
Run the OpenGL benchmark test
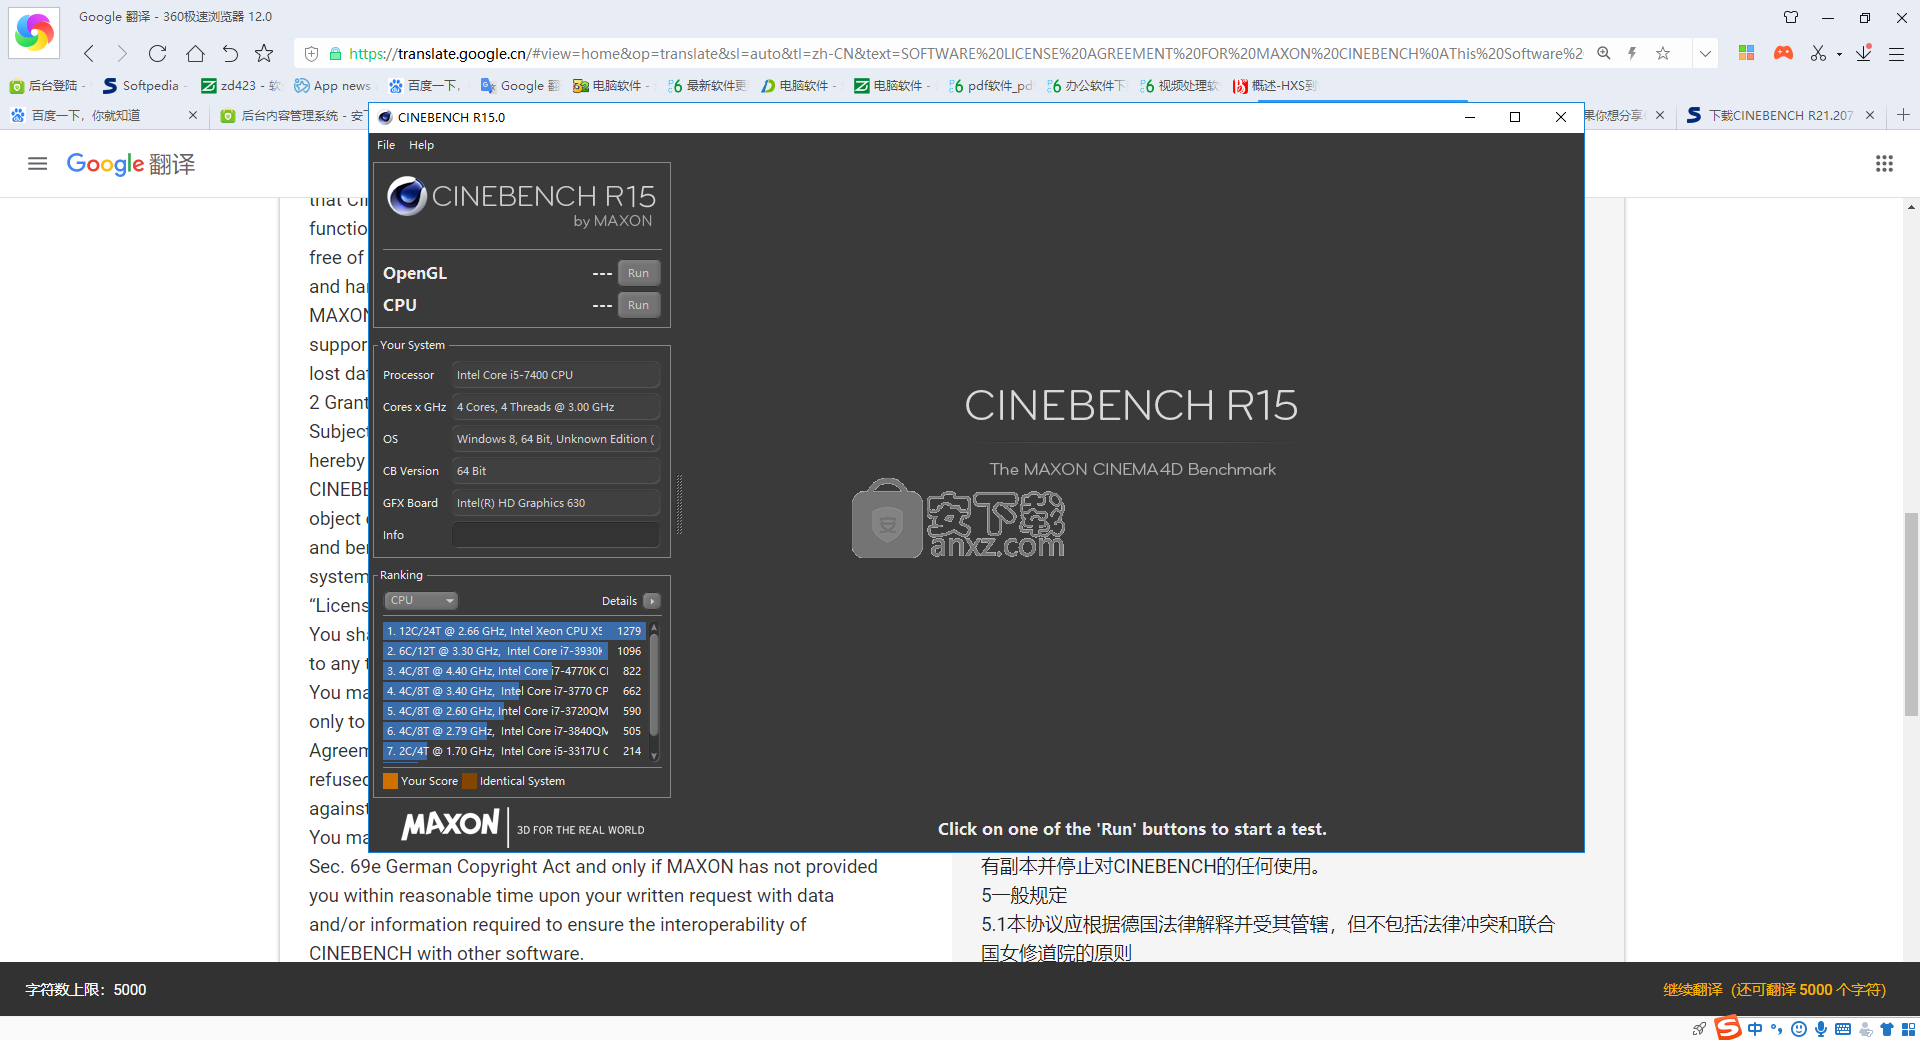pyautogui.click(x=638, y=273)
